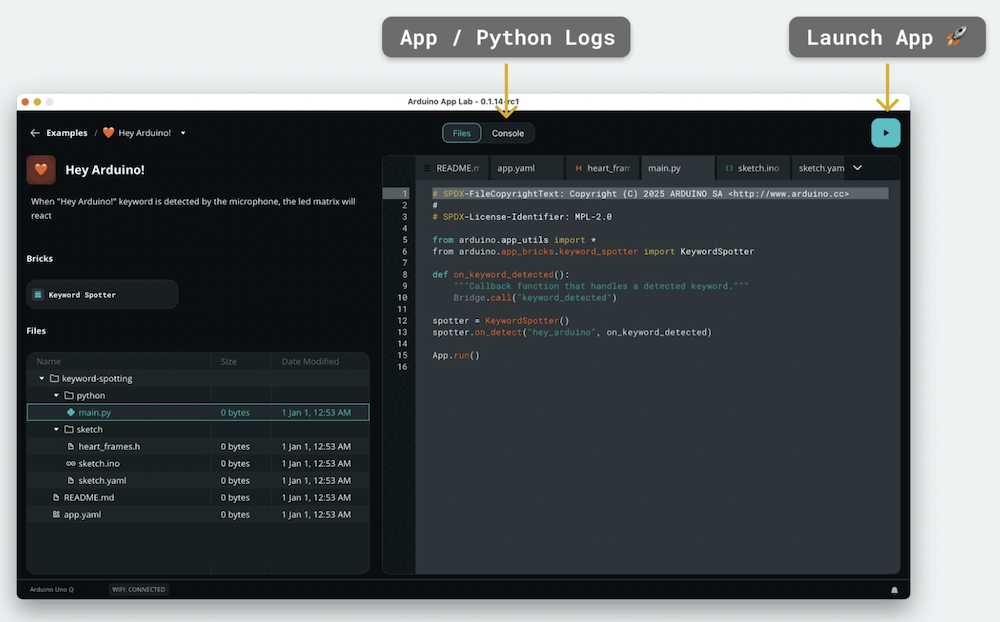Screen dimensions: 1000x622
Task: Open the Hey Arduino! dropdown arrow
Action: (183, 133)
